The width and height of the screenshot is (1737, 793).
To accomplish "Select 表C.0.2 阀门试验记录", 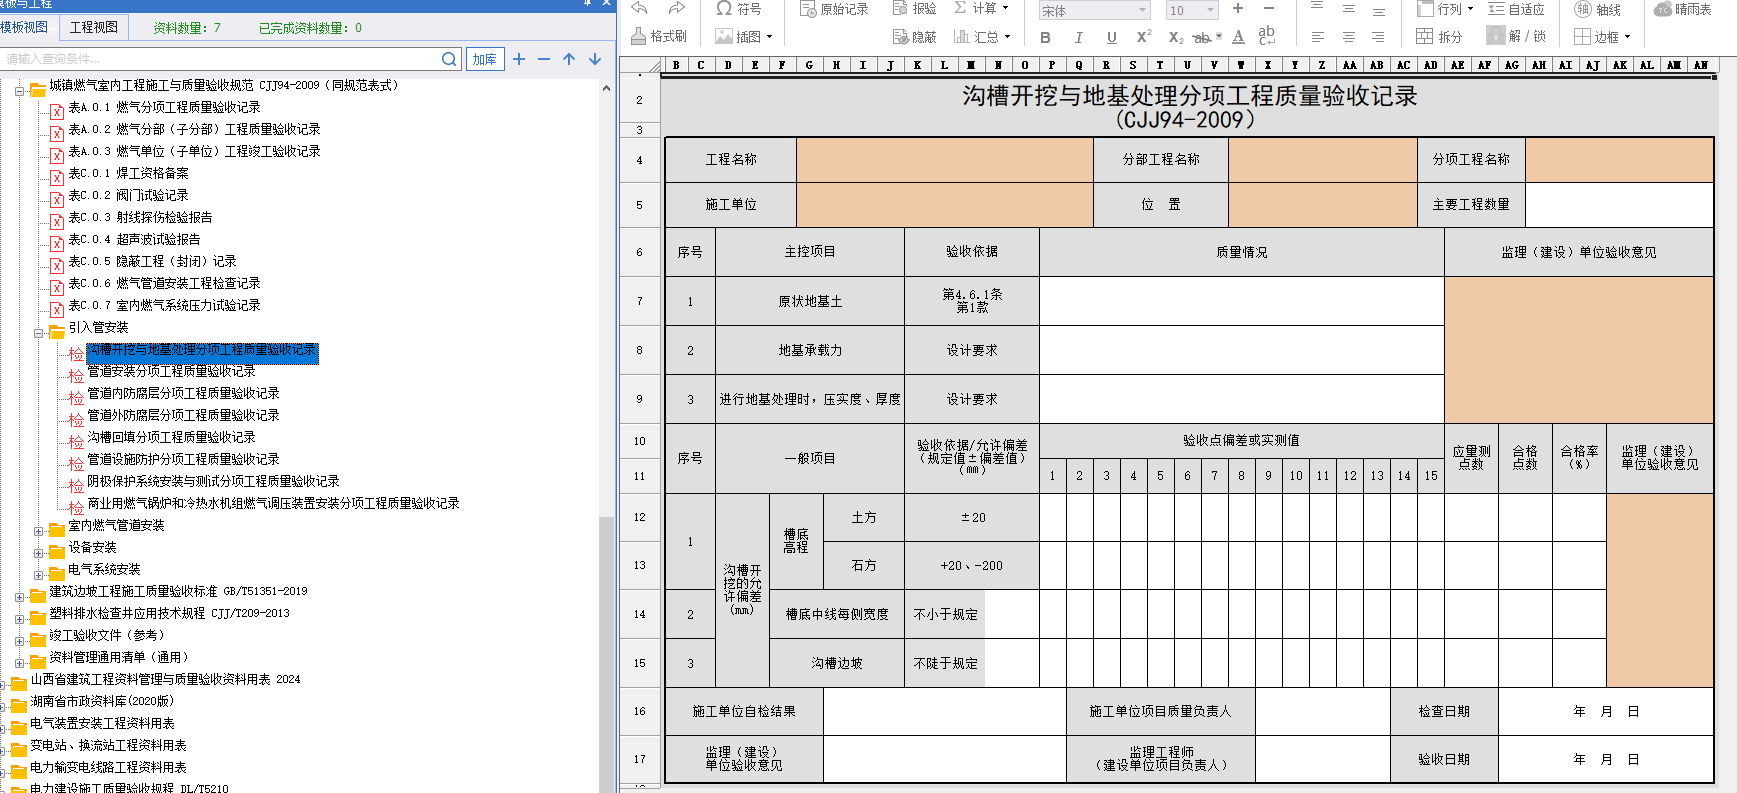I will (128, 195).
